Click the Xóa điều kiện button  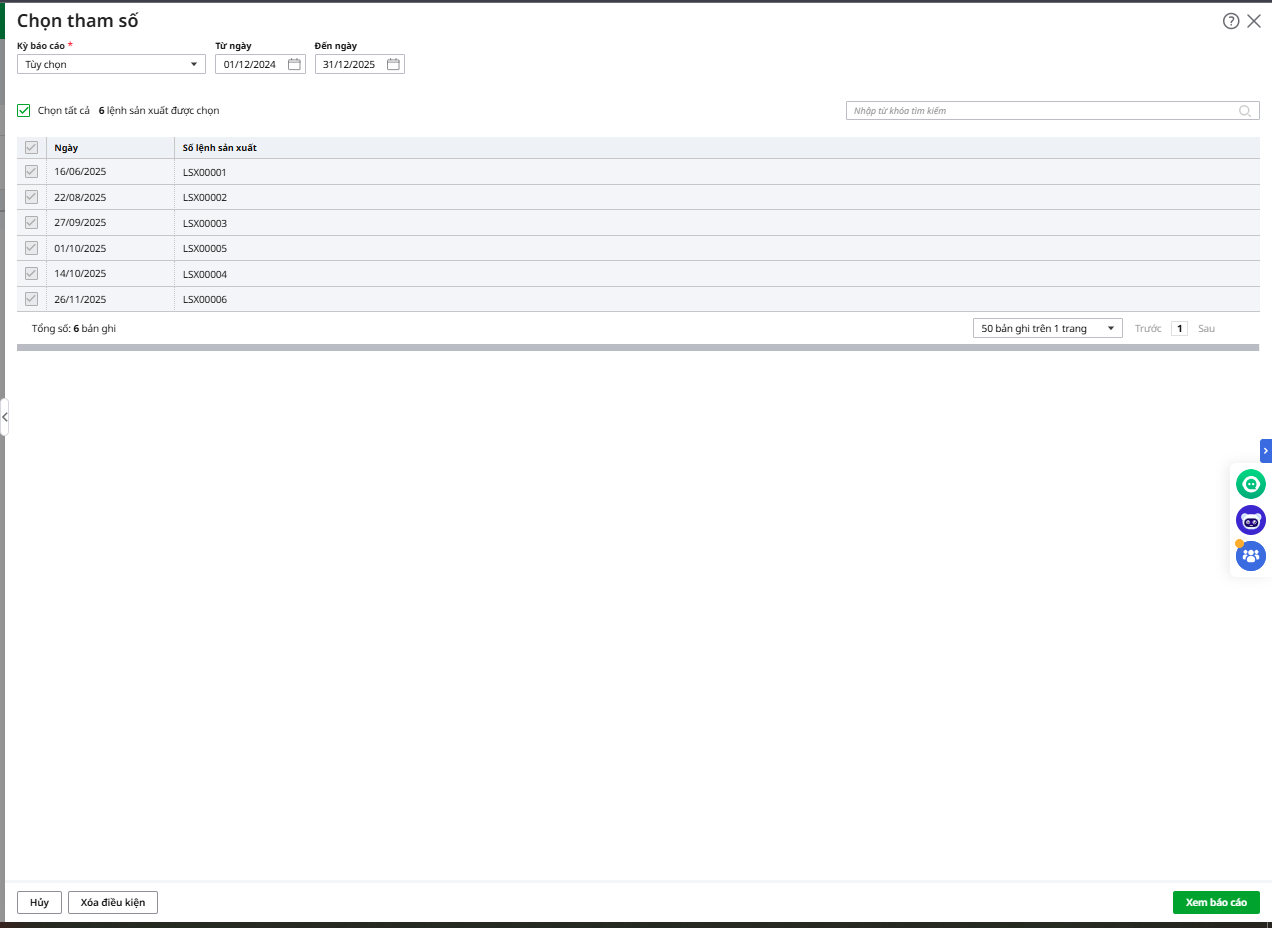pyautogui.click(x=112, y=902)
